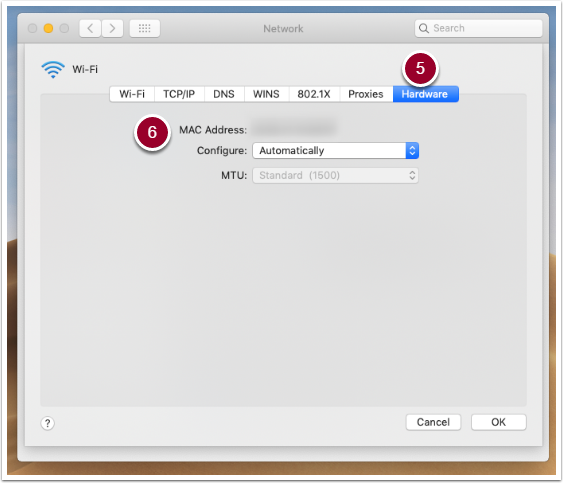Image resolution: width=563 pixels, height=483 pixels.
Task: Click the yellow minimize window button
Action: [x=48, y=28]
